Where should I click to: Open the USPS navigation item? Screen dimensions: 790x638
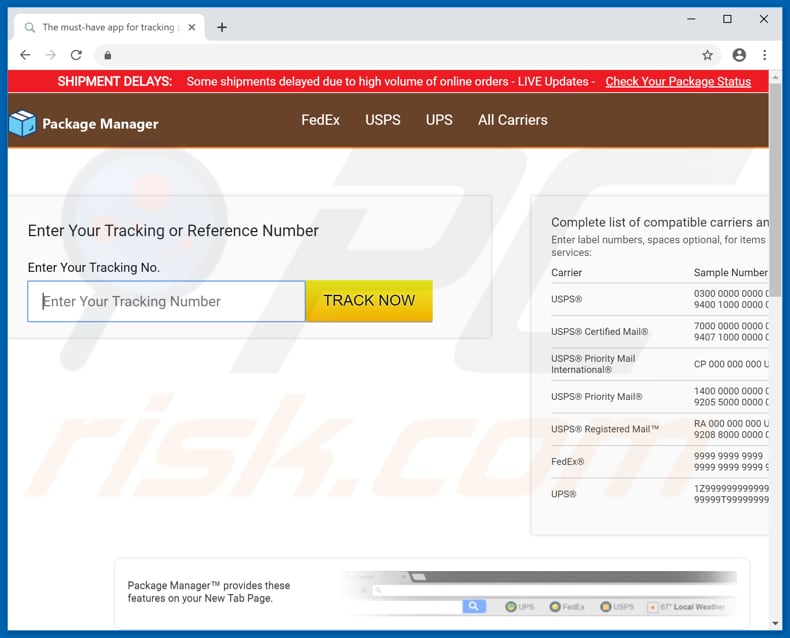(382, 120)
